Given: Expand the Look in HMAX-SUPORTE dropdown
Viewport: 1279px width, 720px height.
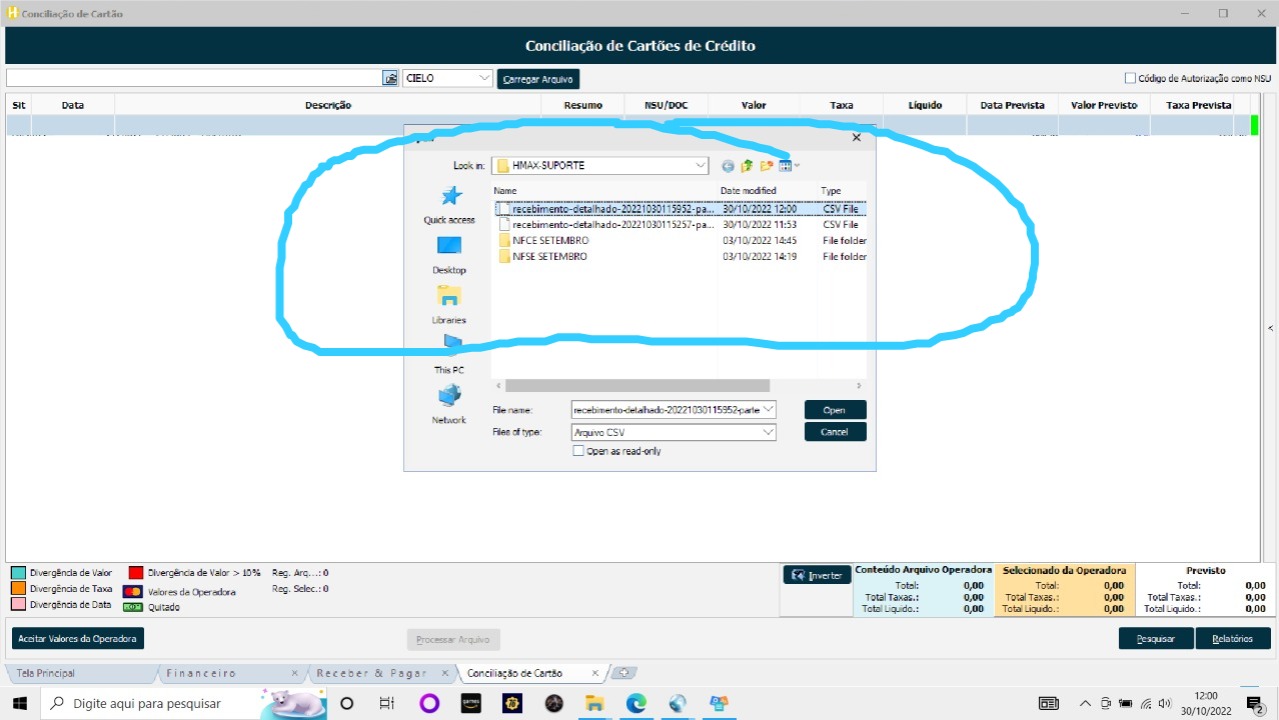Looking at the screenshot, I should click(x=700, y=165).
